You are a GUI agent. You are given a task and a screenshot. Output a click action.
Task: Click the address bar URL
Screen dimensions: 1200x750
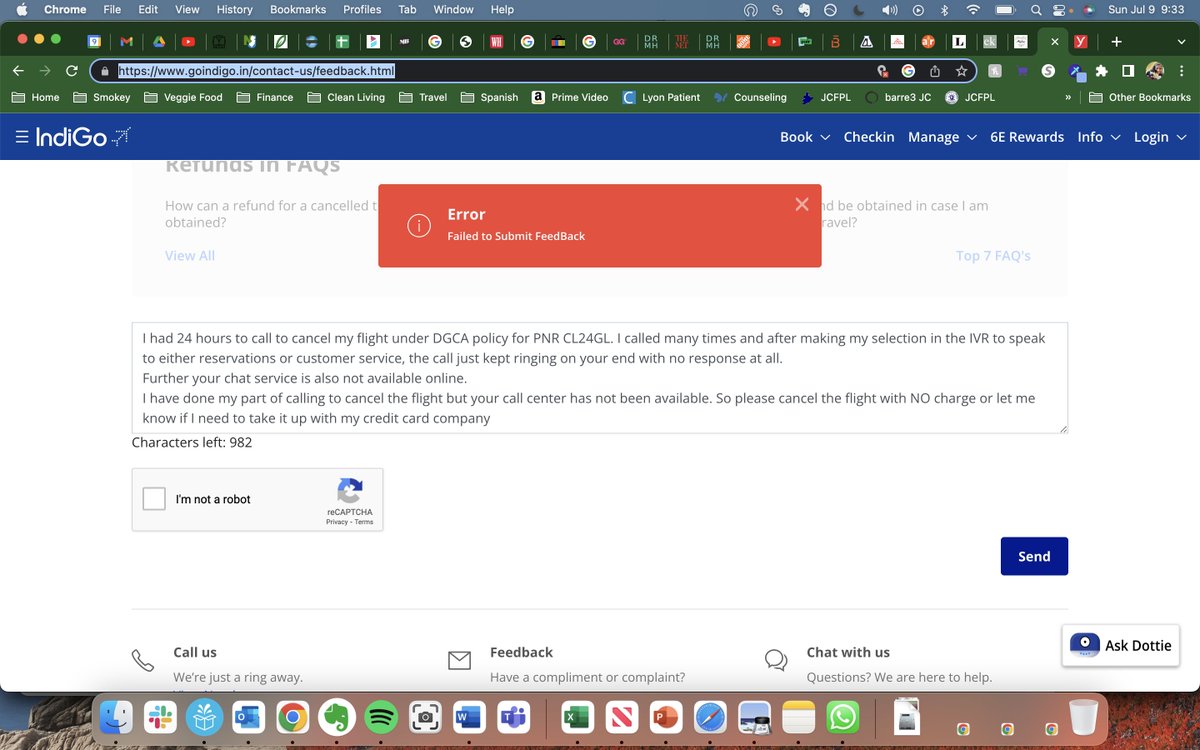(256, 71)
